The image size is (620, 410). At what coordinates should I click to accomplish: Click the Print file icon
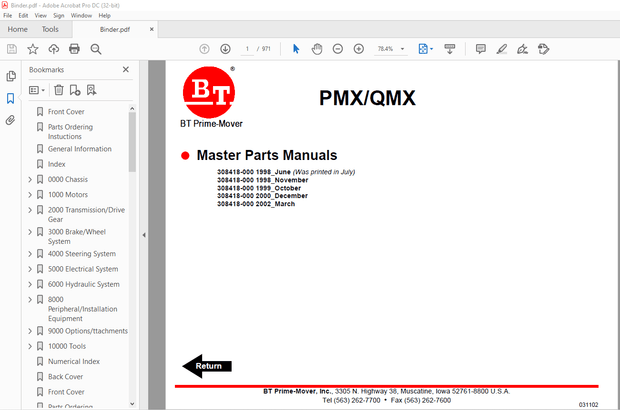click(x=74, y=49)
